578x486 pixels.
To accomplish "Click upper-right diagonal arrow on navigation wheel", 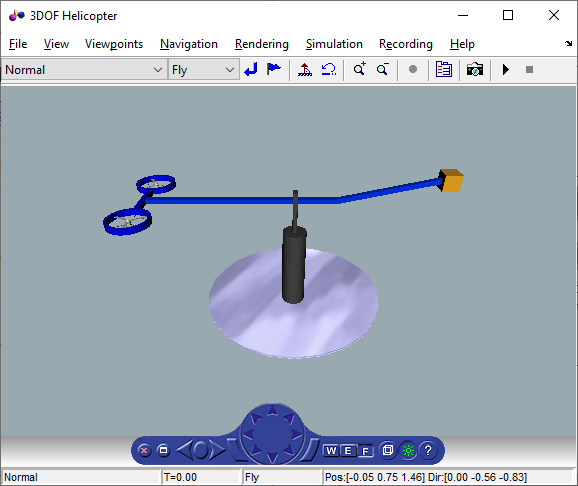I will click(x=289, y=418).
